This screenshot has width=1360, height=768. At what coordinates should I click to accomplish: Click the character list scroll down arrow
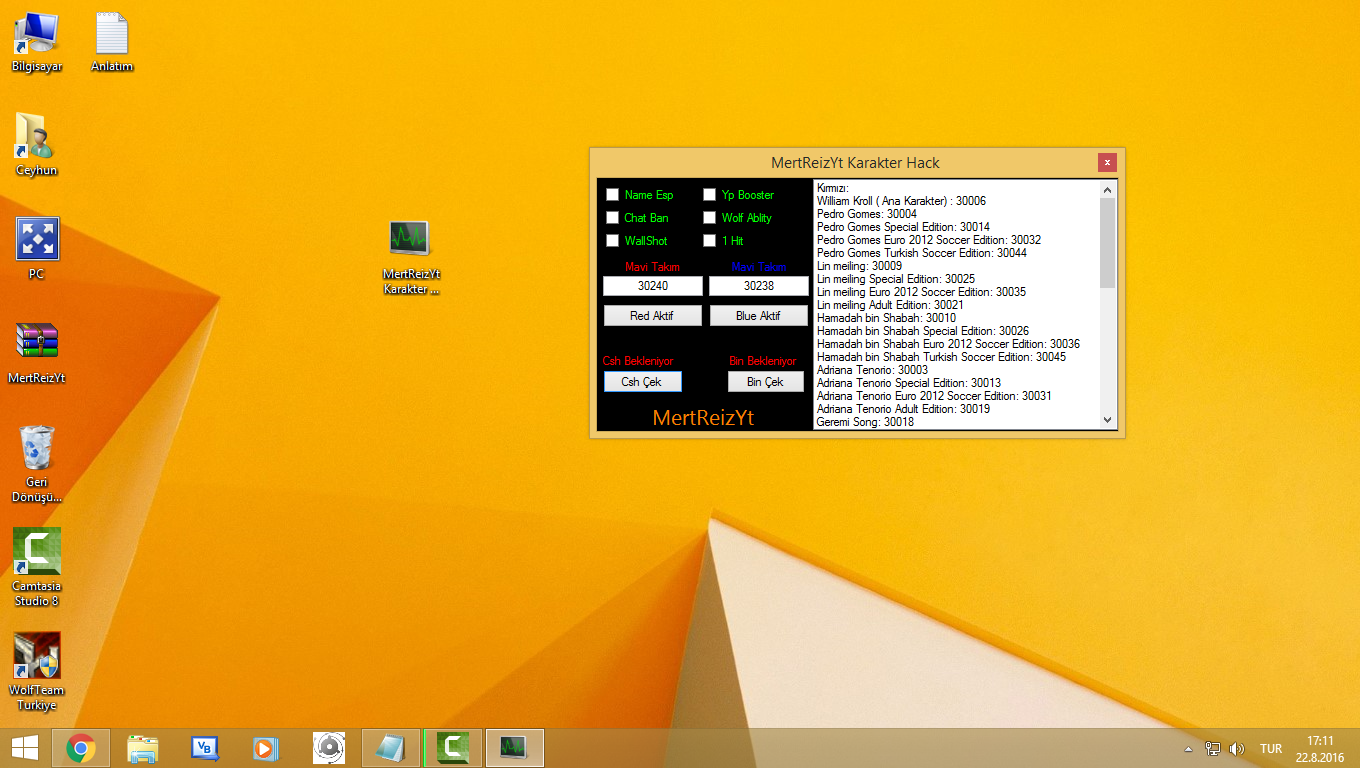pyautogui.click(x=1107, y=420)
